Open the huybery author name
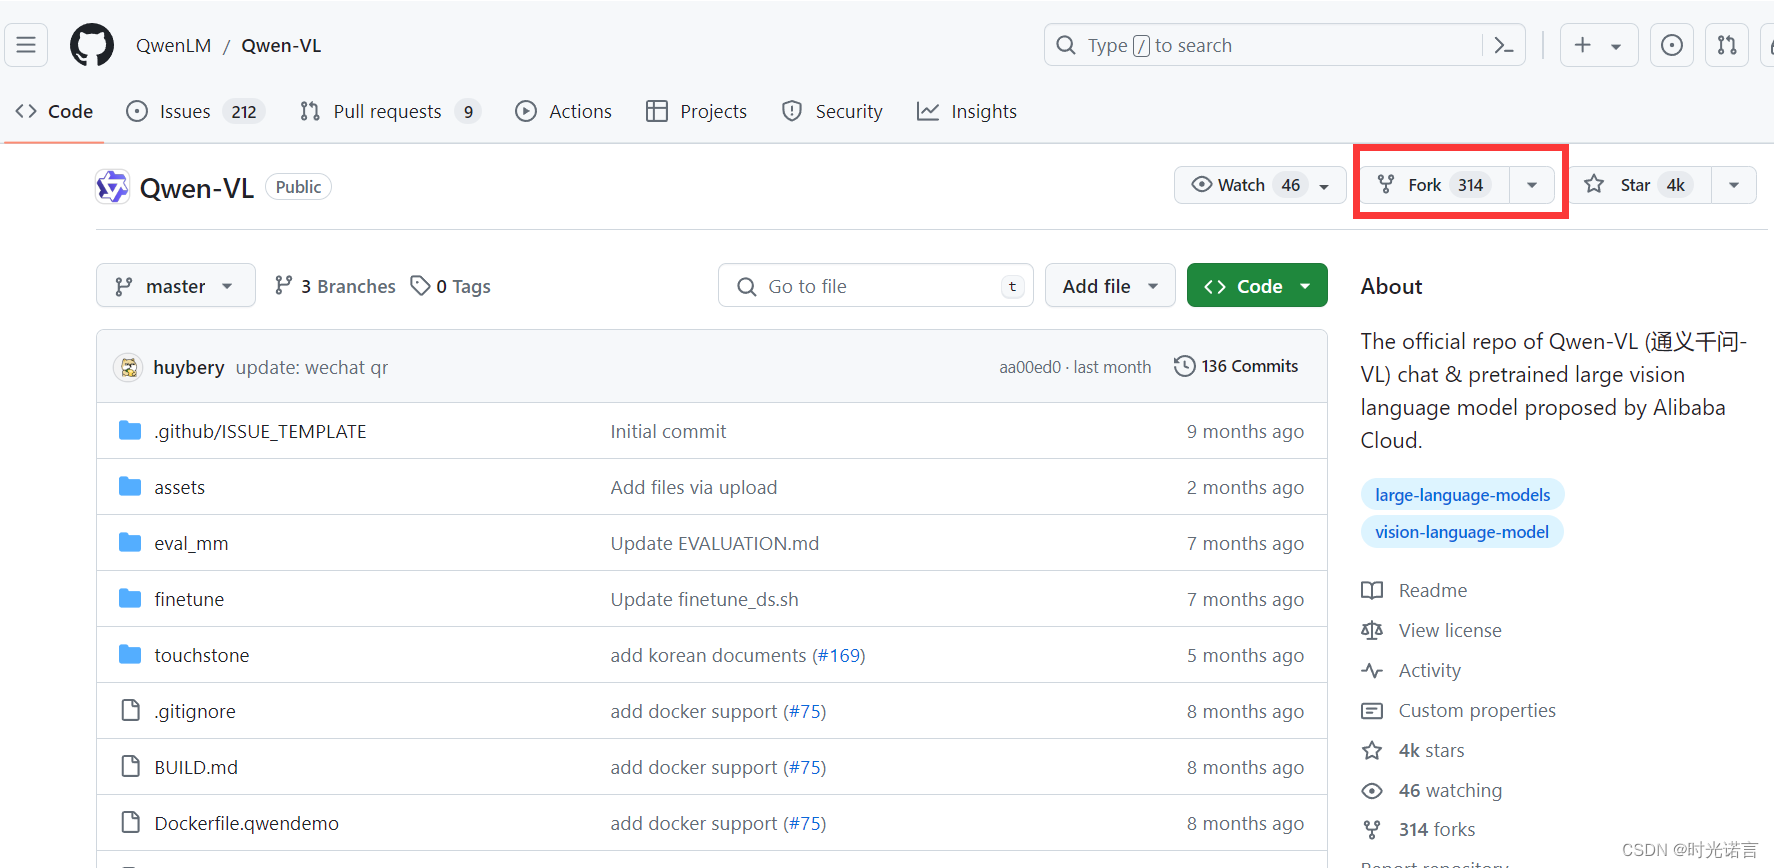1774x868 pixels. tap(189, 367)
